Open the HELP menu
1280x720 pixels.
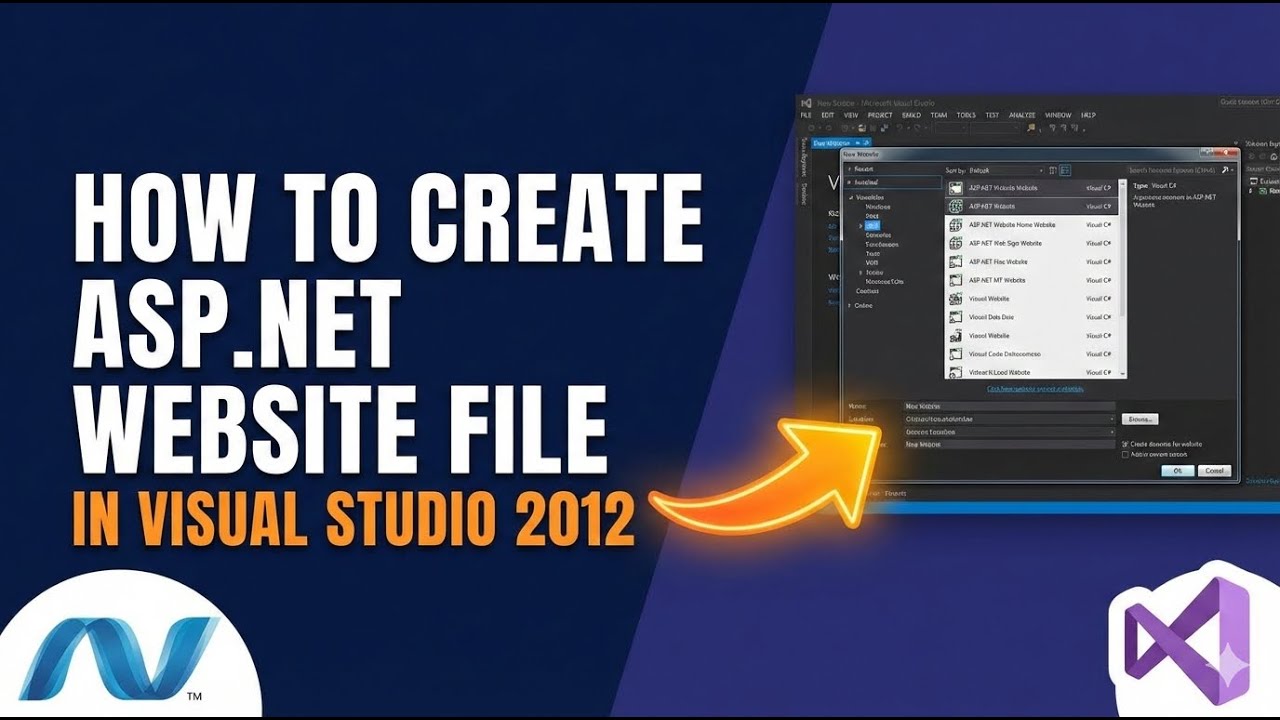click(1088, 115)
